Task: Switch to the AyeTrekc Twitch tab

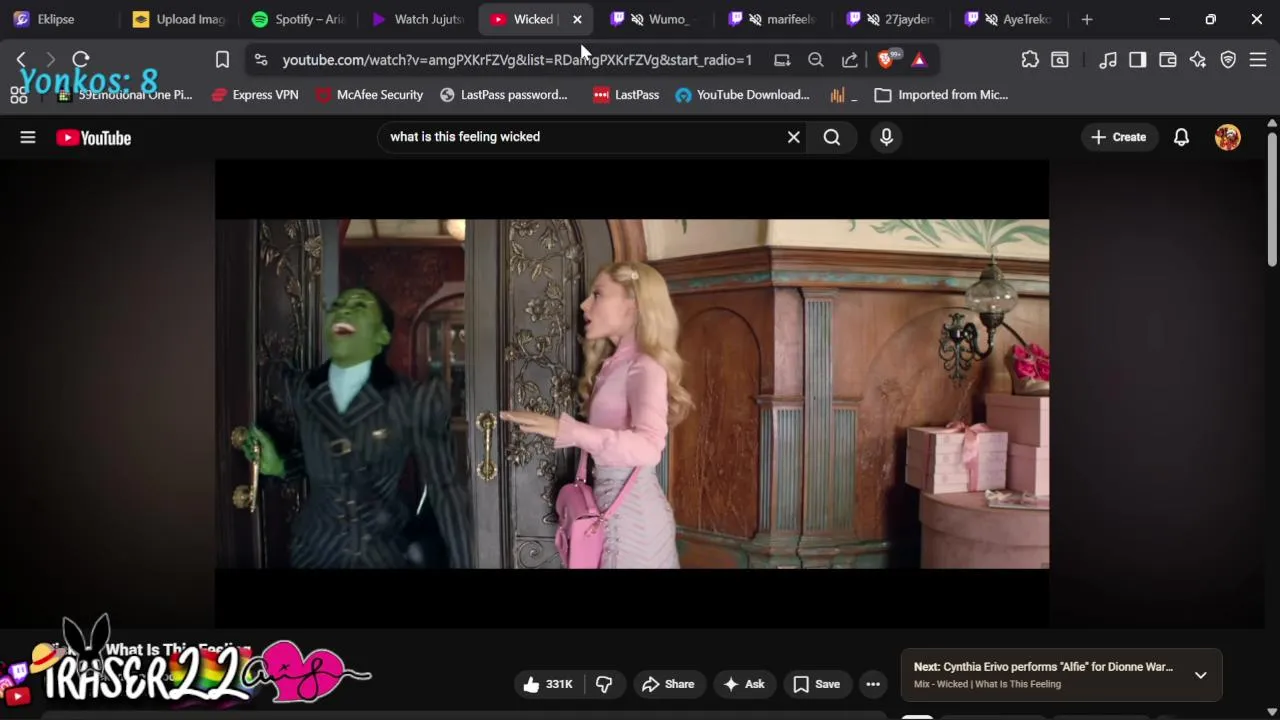Action: 1011,19
